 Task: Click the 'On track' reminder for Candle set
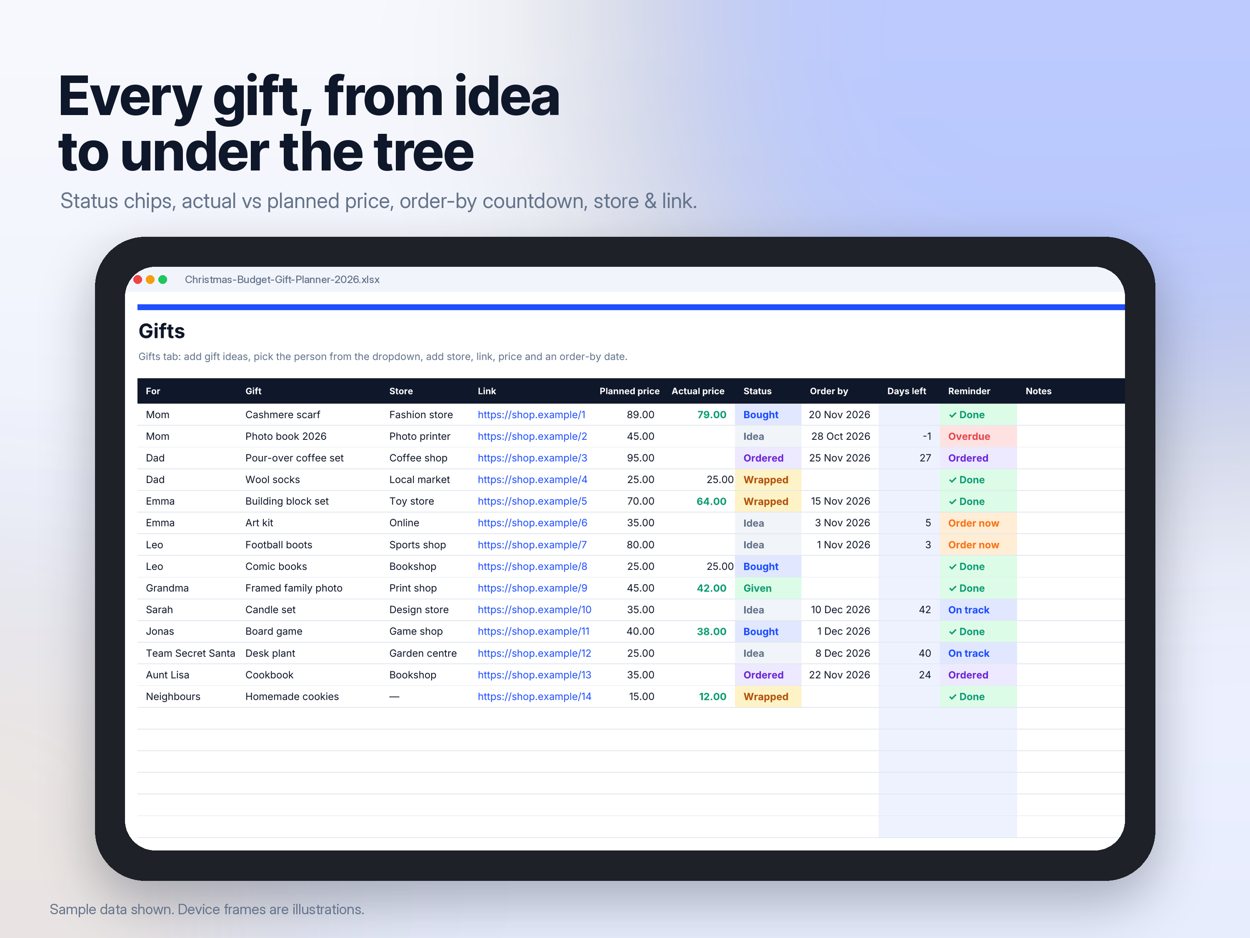(978, 610)
